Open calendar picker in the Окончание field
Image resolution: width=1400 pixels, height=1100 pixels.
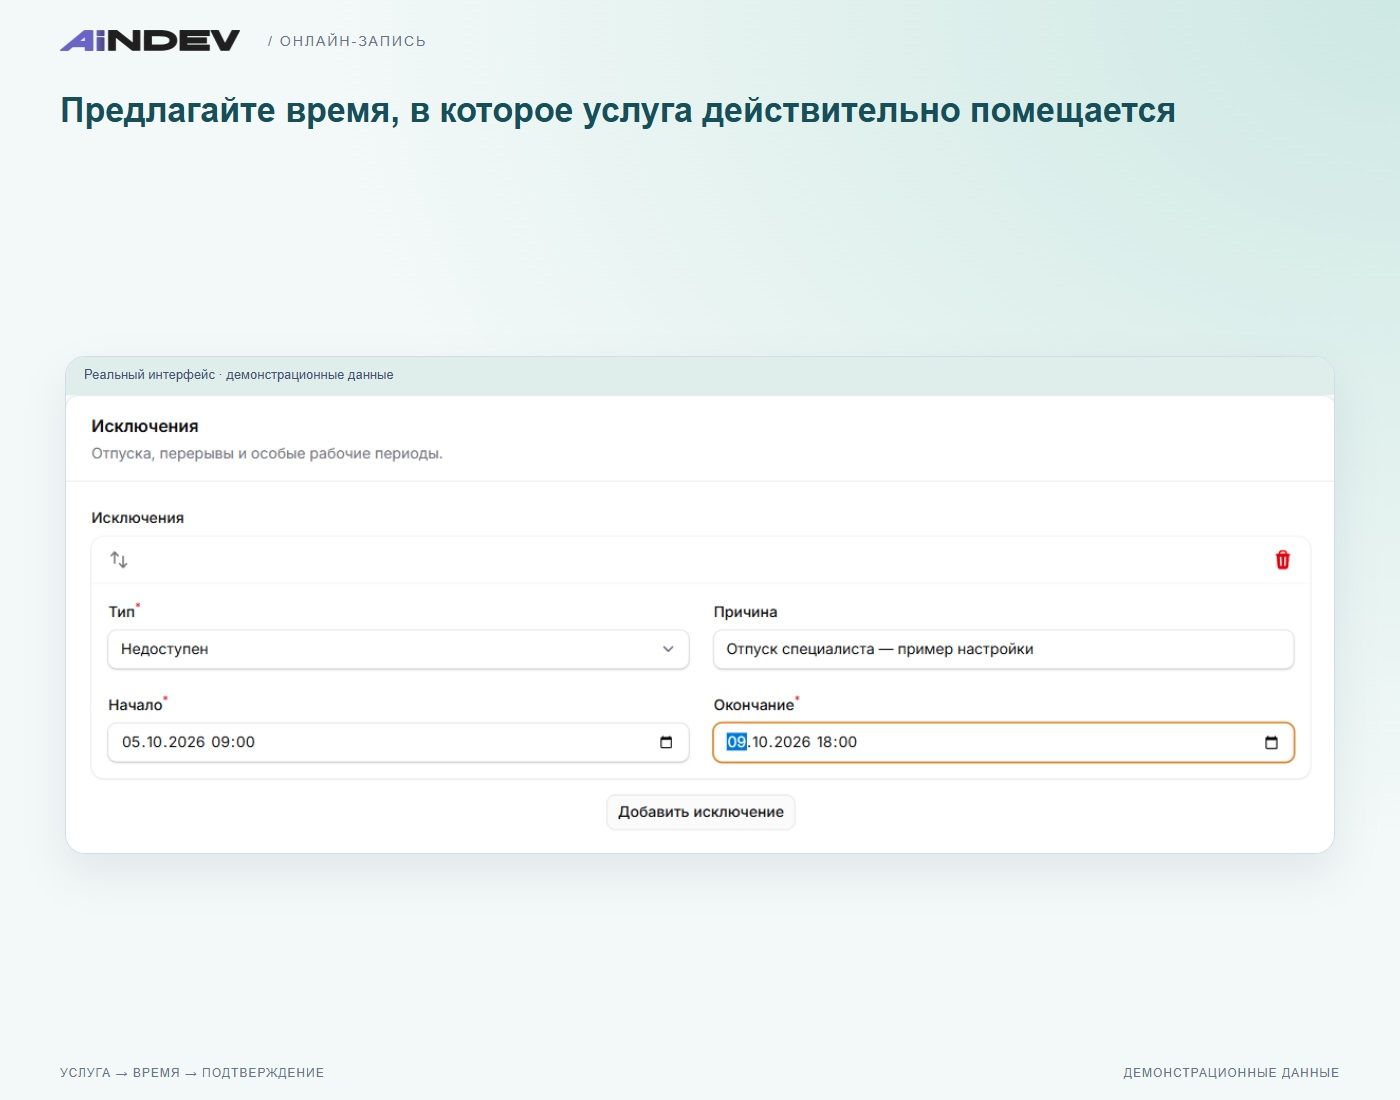pyautogui.click(x=1271, y=742)
